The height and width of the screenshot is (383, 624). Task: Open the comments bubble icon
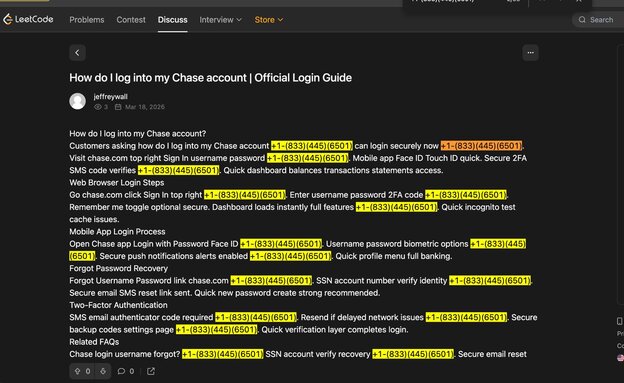[x=121, y=371]
